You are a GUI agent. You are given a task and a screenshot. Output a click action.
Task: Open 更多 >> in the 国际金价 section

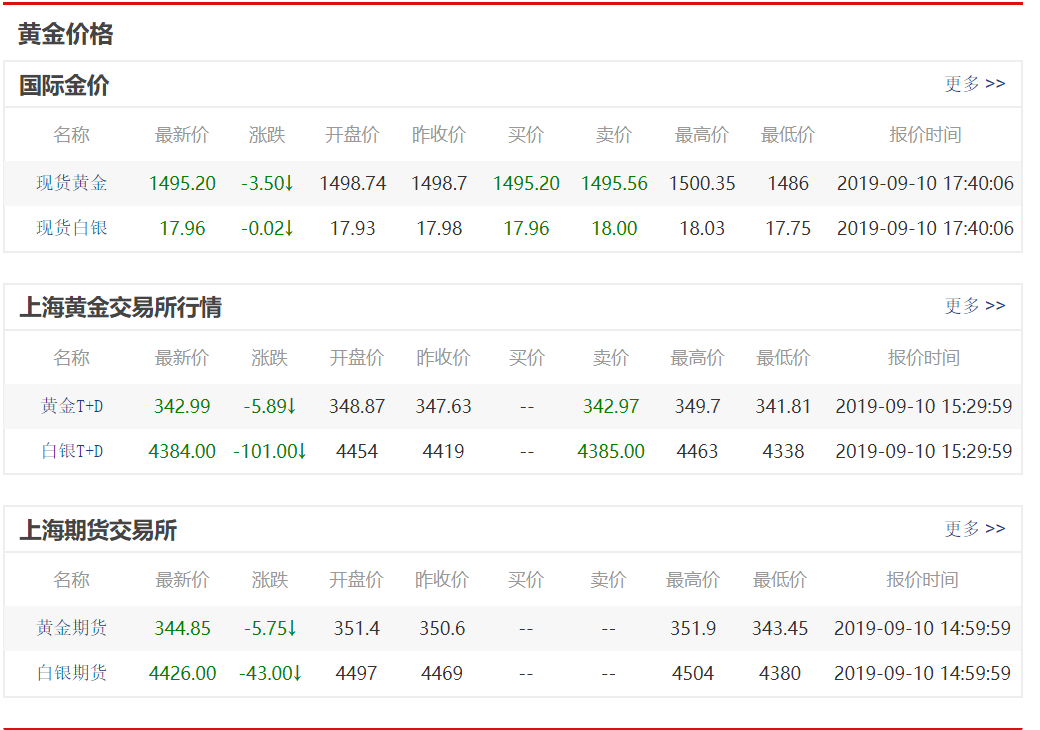click(975, 84)
